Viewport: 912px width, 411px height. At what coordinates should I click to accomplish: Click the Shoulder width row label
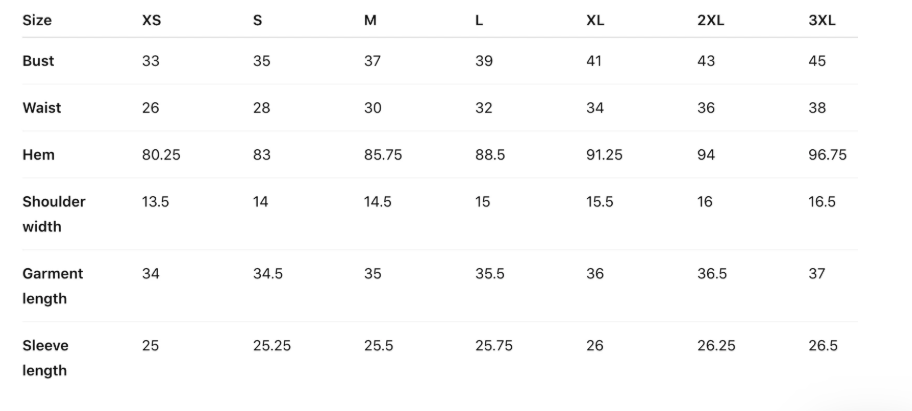point(54,213)
